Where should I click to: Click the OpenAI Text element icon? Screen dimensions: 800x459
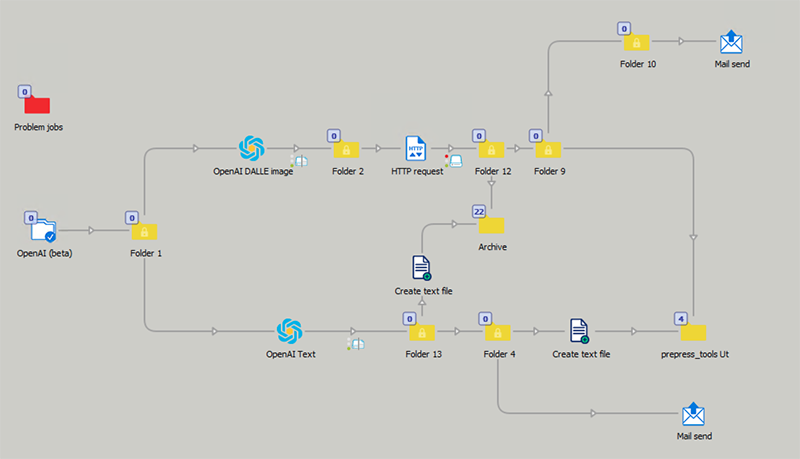(x=290, y=330)
